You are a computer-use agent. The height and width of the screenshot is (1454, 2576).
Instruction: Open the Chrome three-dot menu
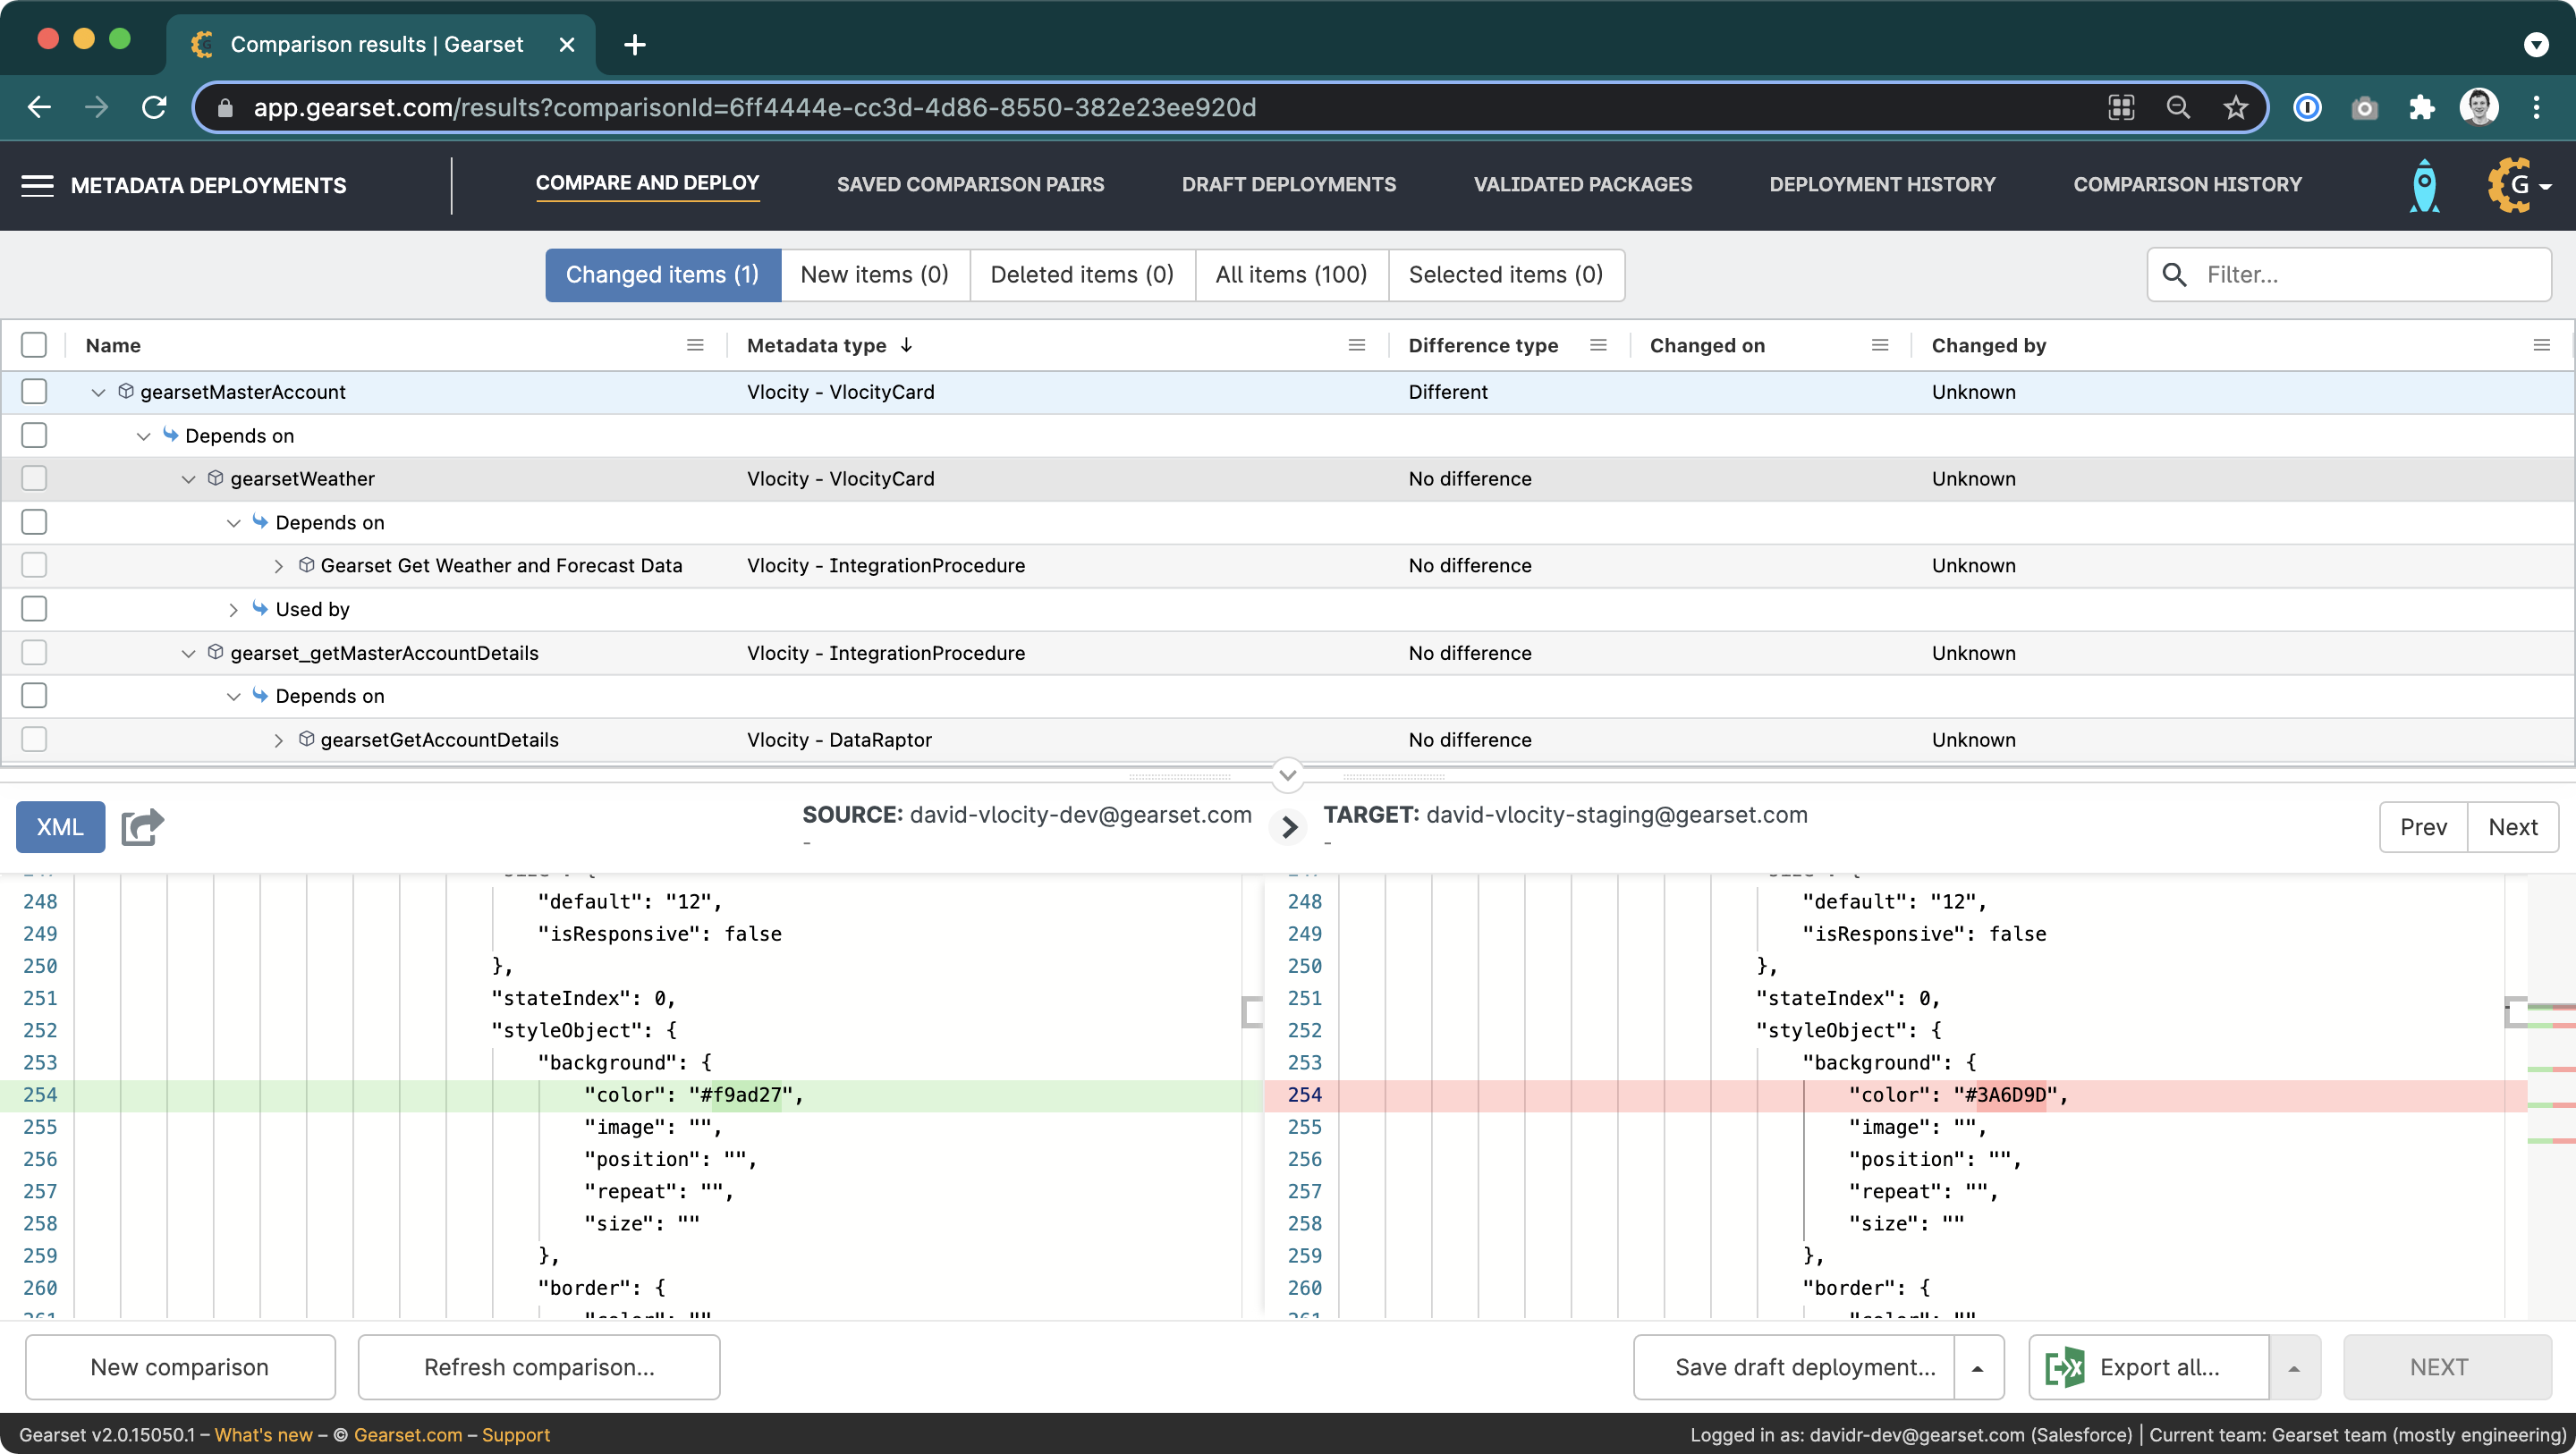tap(2537, 107)
